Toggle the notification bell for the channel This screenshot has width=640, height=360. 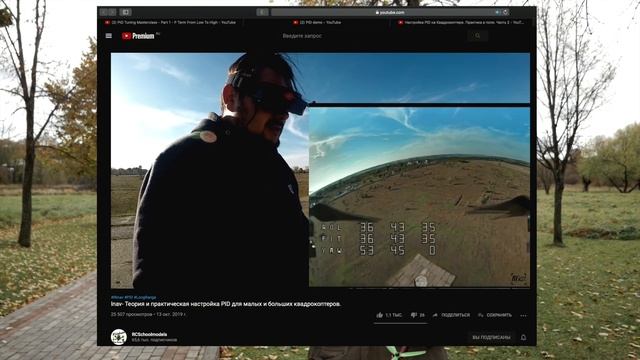[523, 338]
